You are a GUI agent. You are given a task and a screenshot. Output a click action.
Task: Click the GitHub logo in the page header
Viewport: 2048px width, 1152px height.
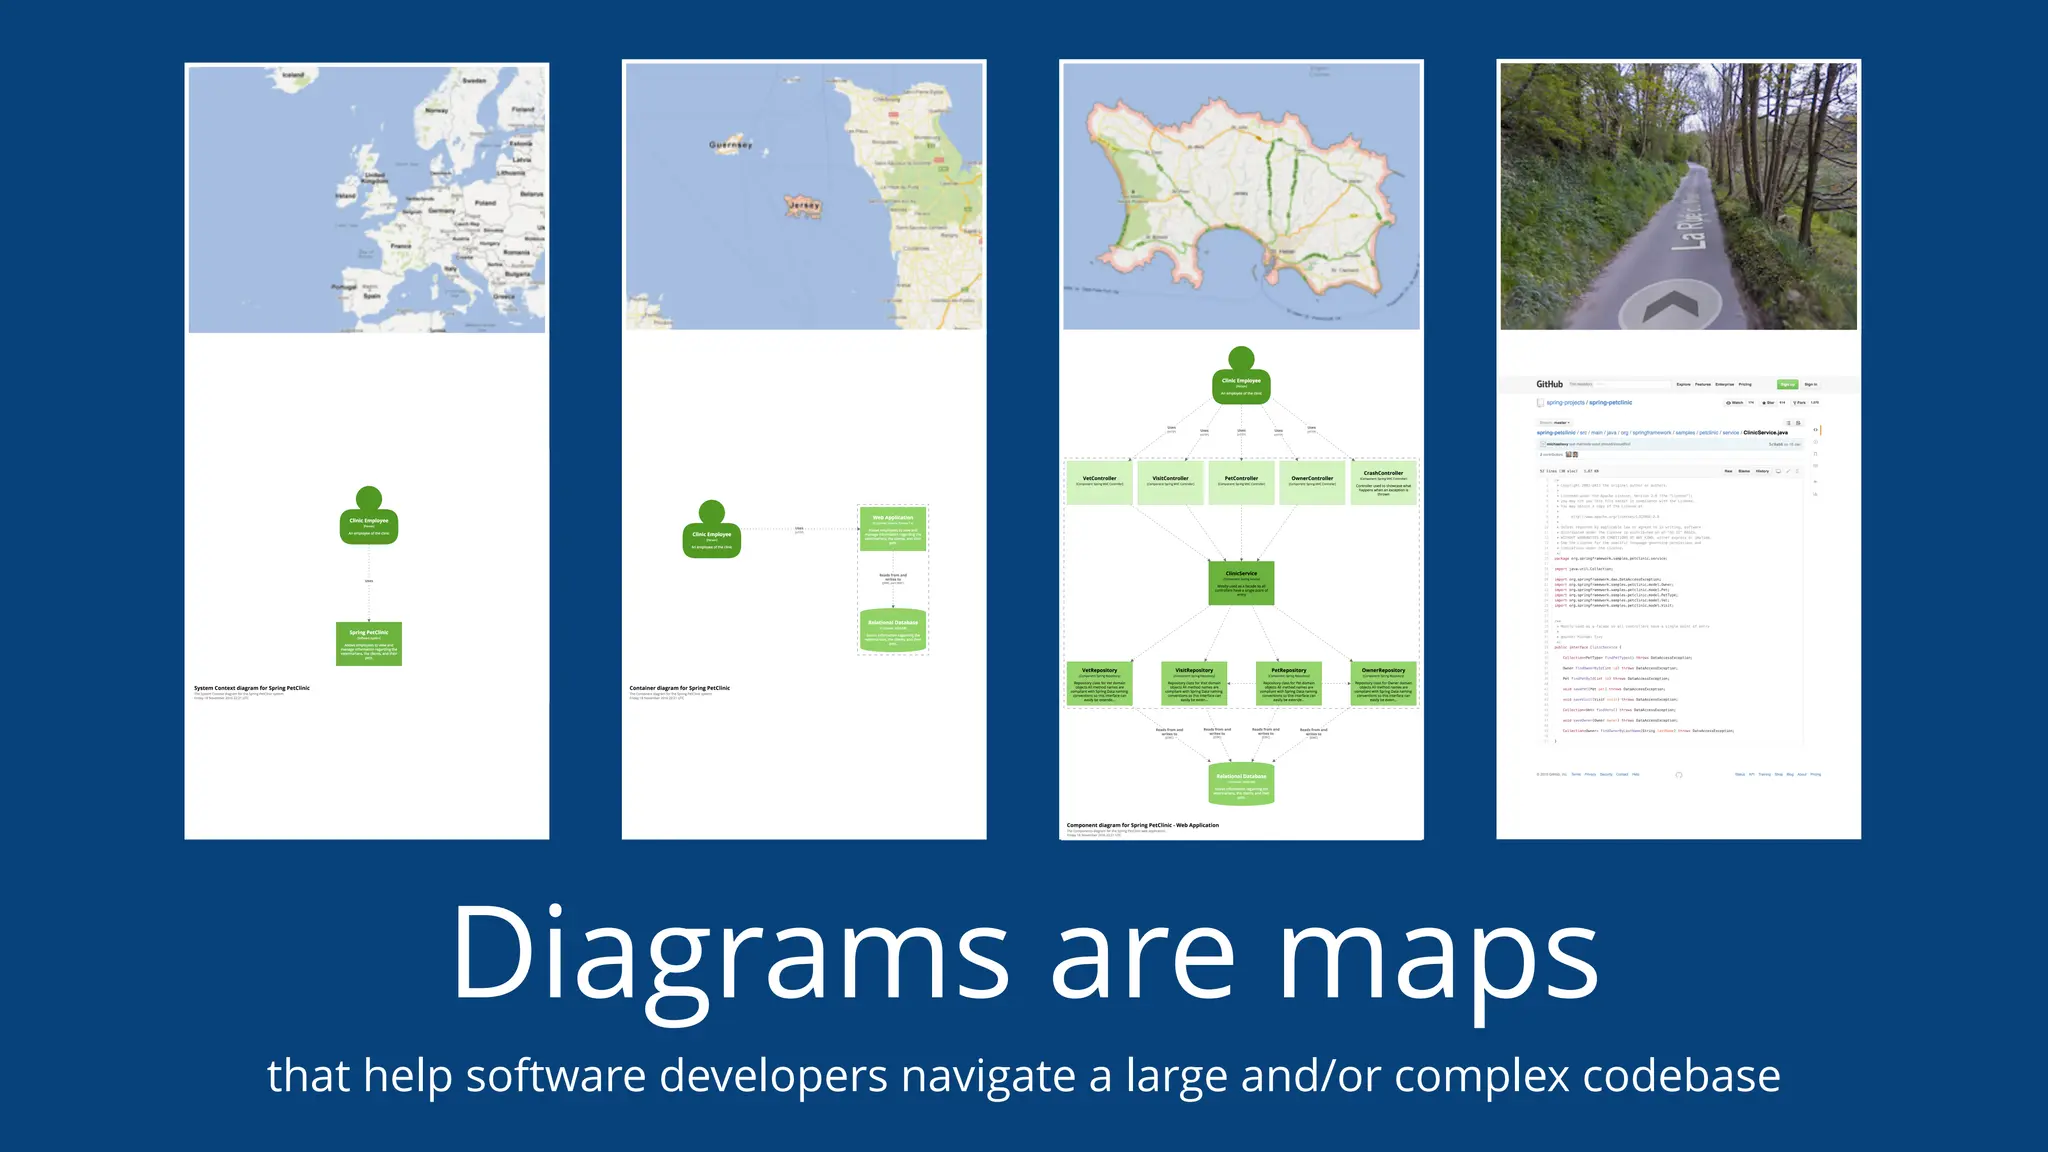[1550, 384]
